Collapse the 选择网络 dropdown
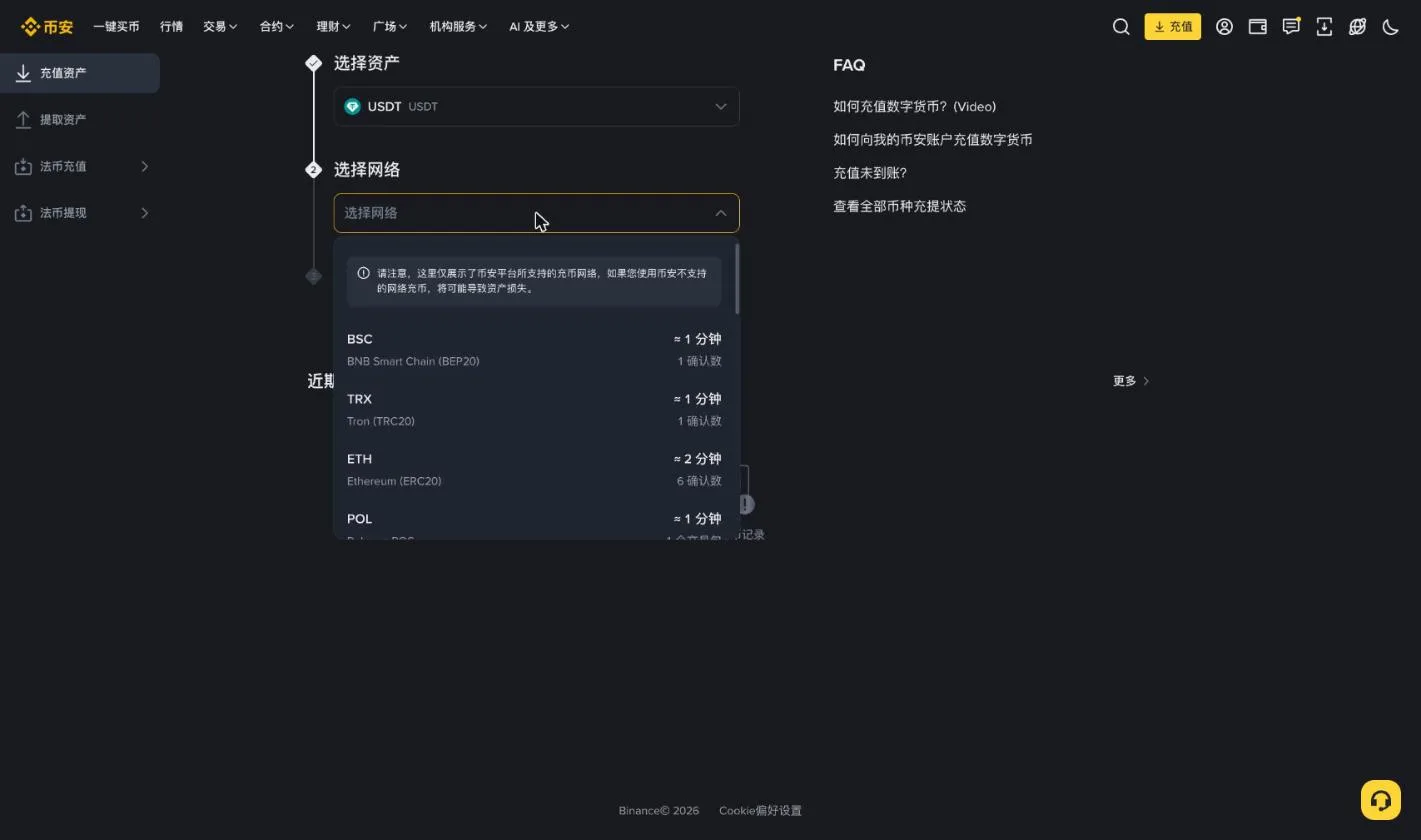This screenshot has width=1421, height=840. (536, 213)
